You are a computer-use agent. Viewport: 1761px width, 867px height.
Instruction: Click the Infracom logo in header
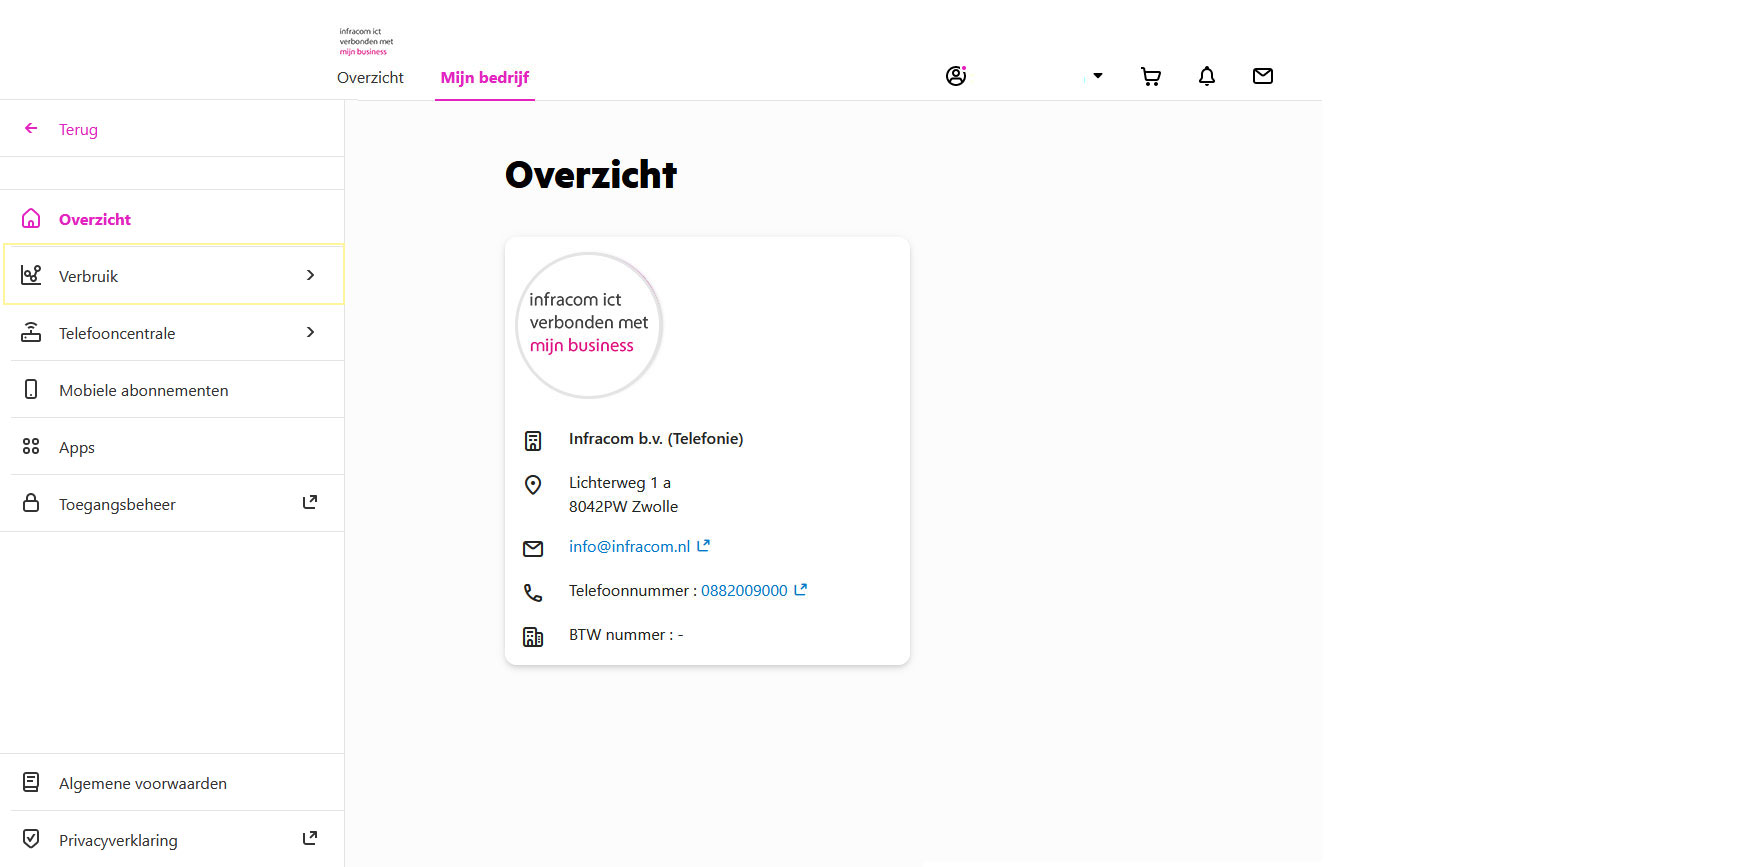(x=366, y=41)
